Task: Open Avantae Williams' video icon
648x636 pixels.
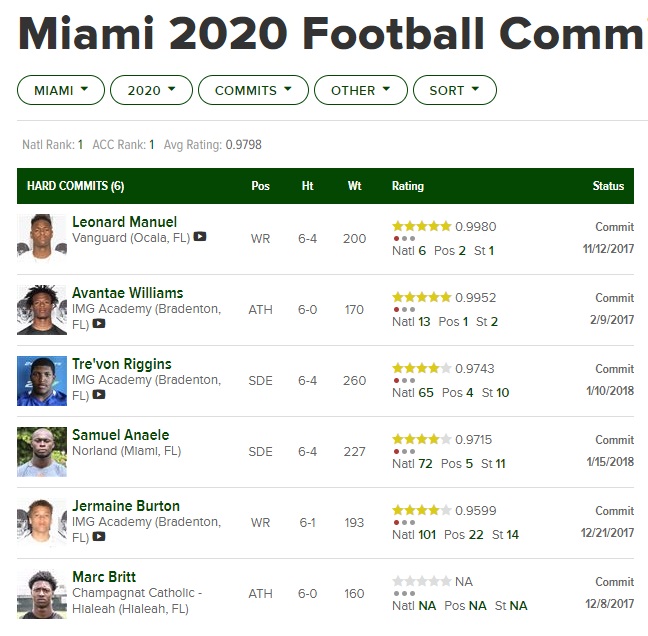Action: (x=99, y=325)
